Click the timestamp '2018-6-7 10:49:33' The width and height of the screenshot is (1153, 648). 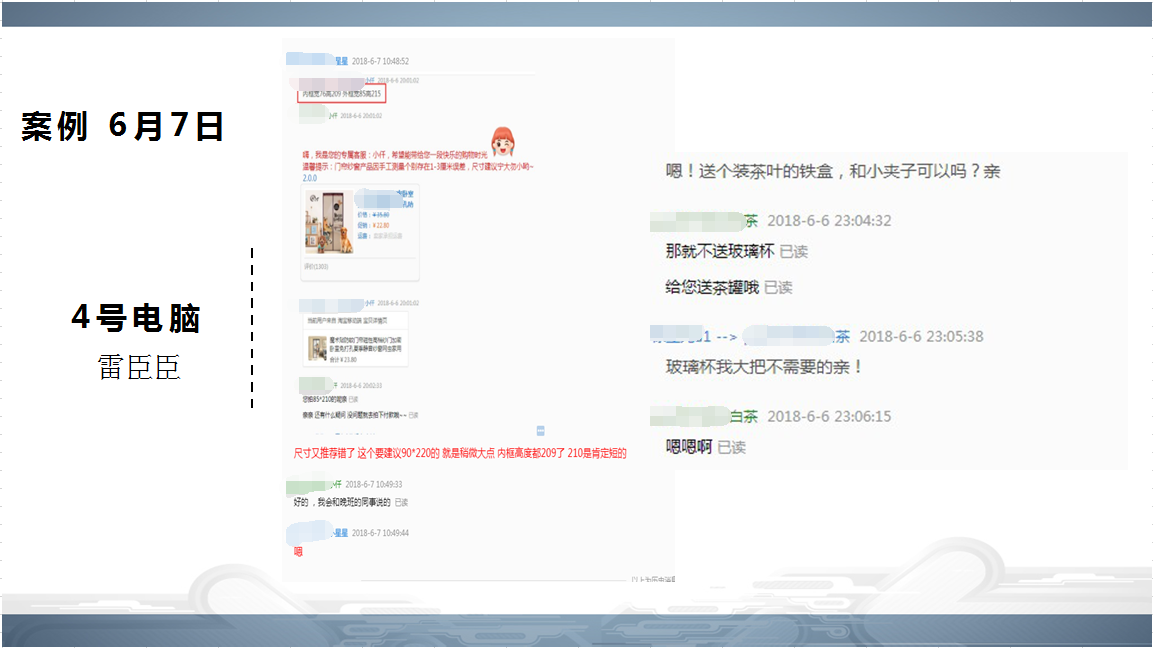374,484
